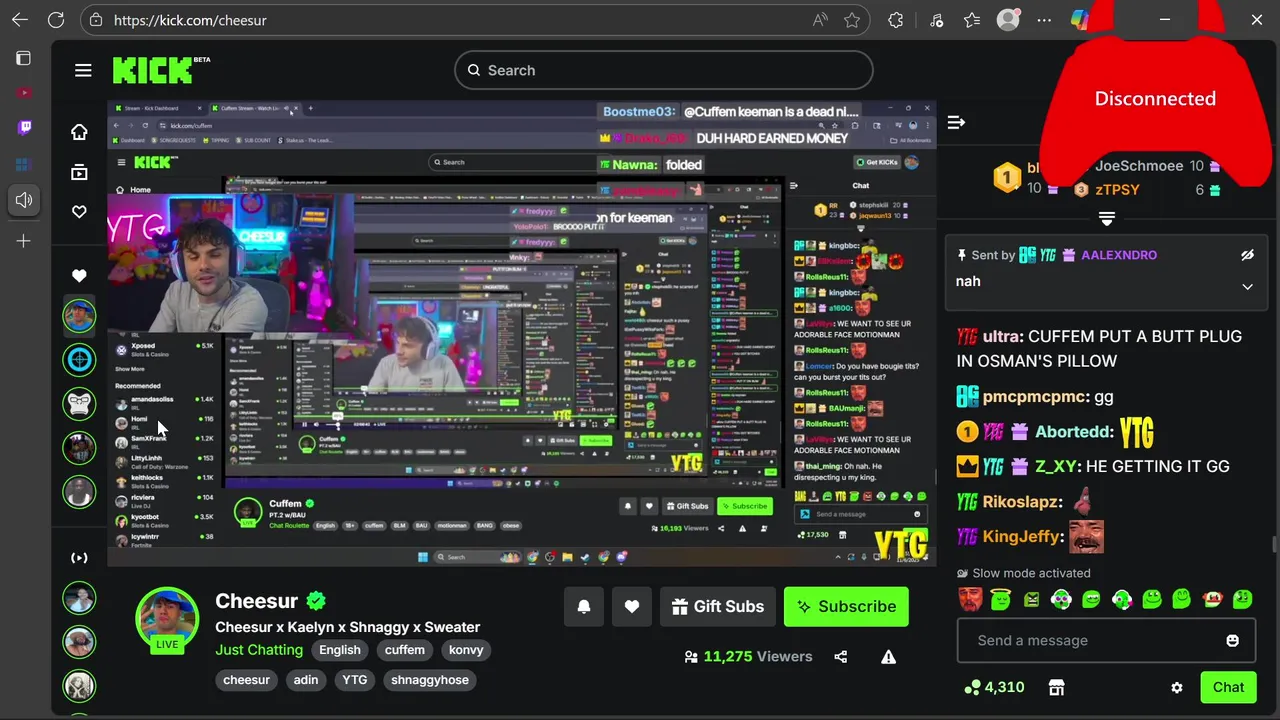Open the gorilla avatar channel in sidebar

click(79, 403)
